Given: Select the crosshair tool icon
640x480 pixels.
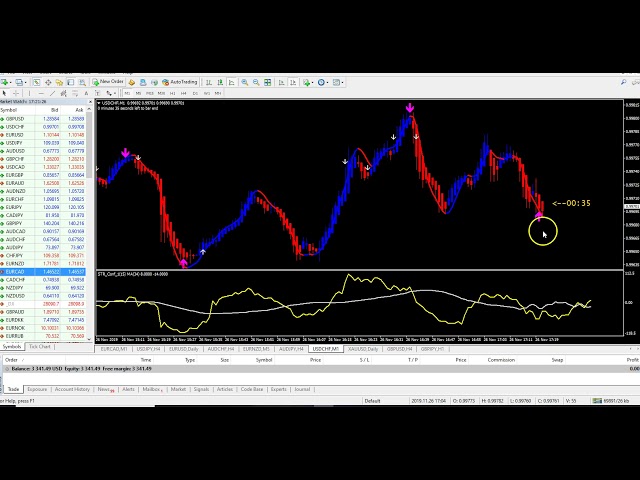Looking at the screenshot, I should [17, 93].
